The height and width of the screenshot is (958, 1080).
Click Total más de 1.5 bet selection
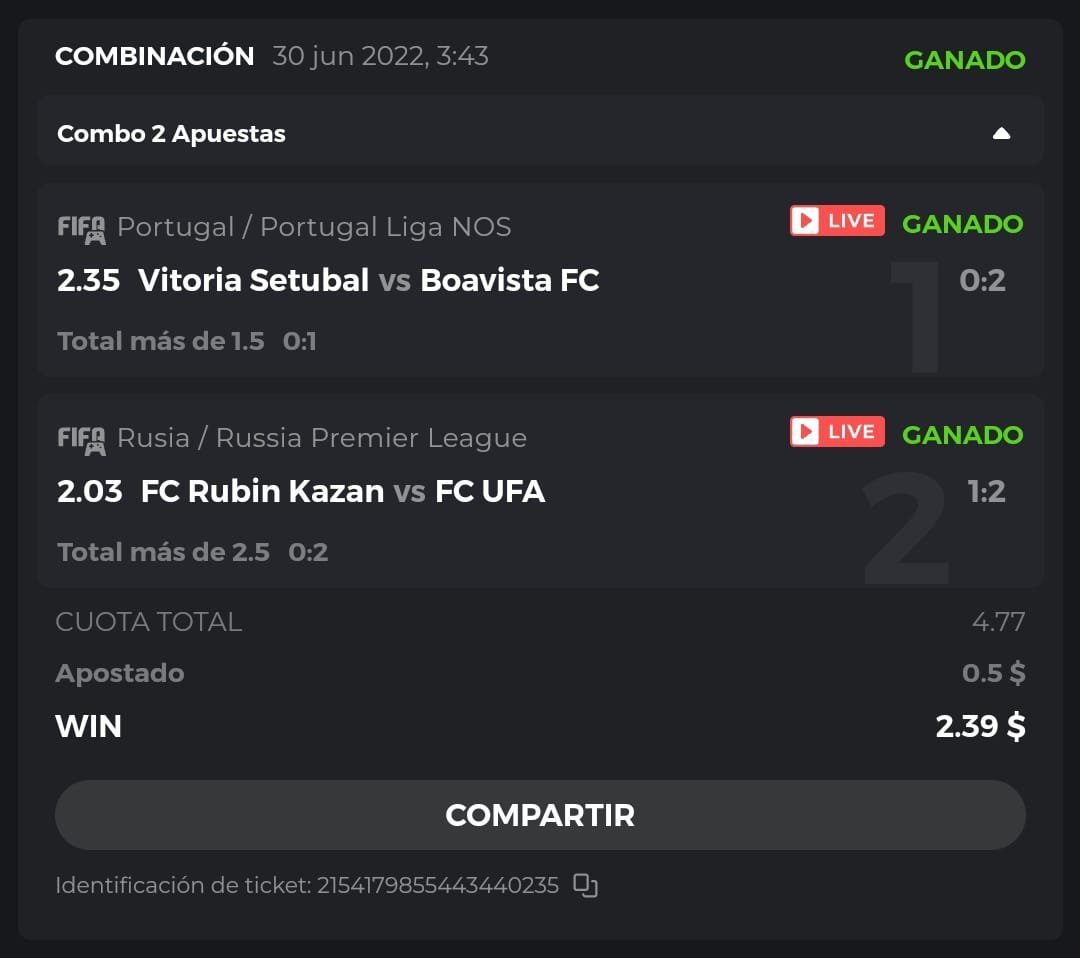coord(160,341)
